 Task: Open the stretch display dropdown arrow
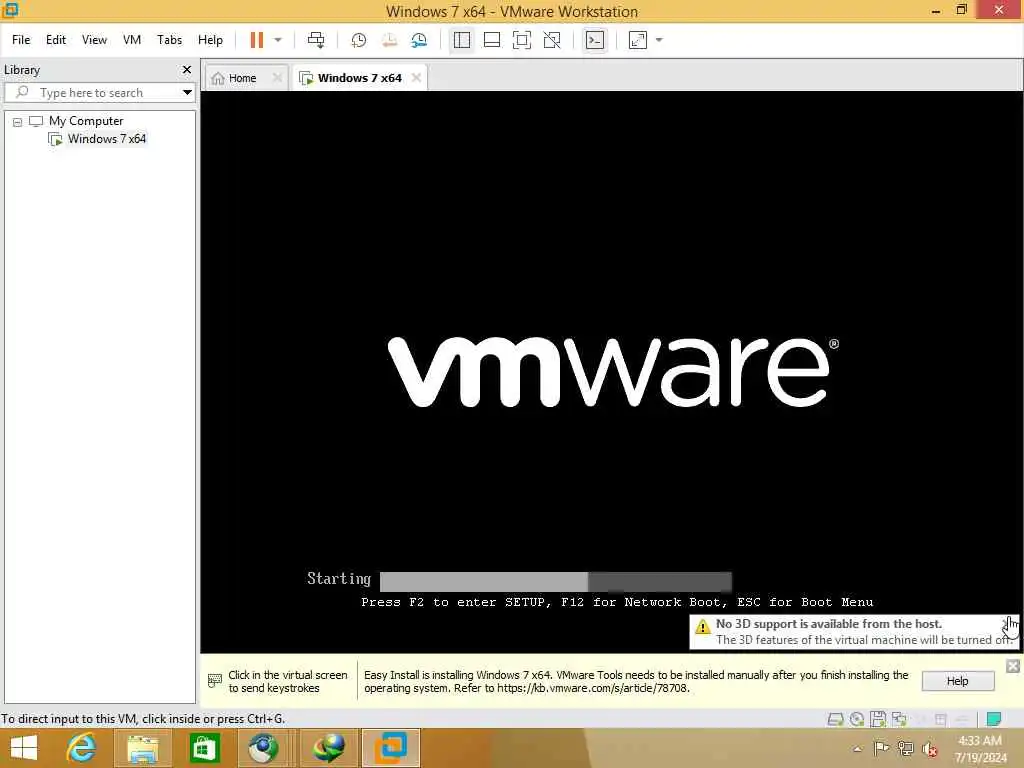click(x=659, y=40)
